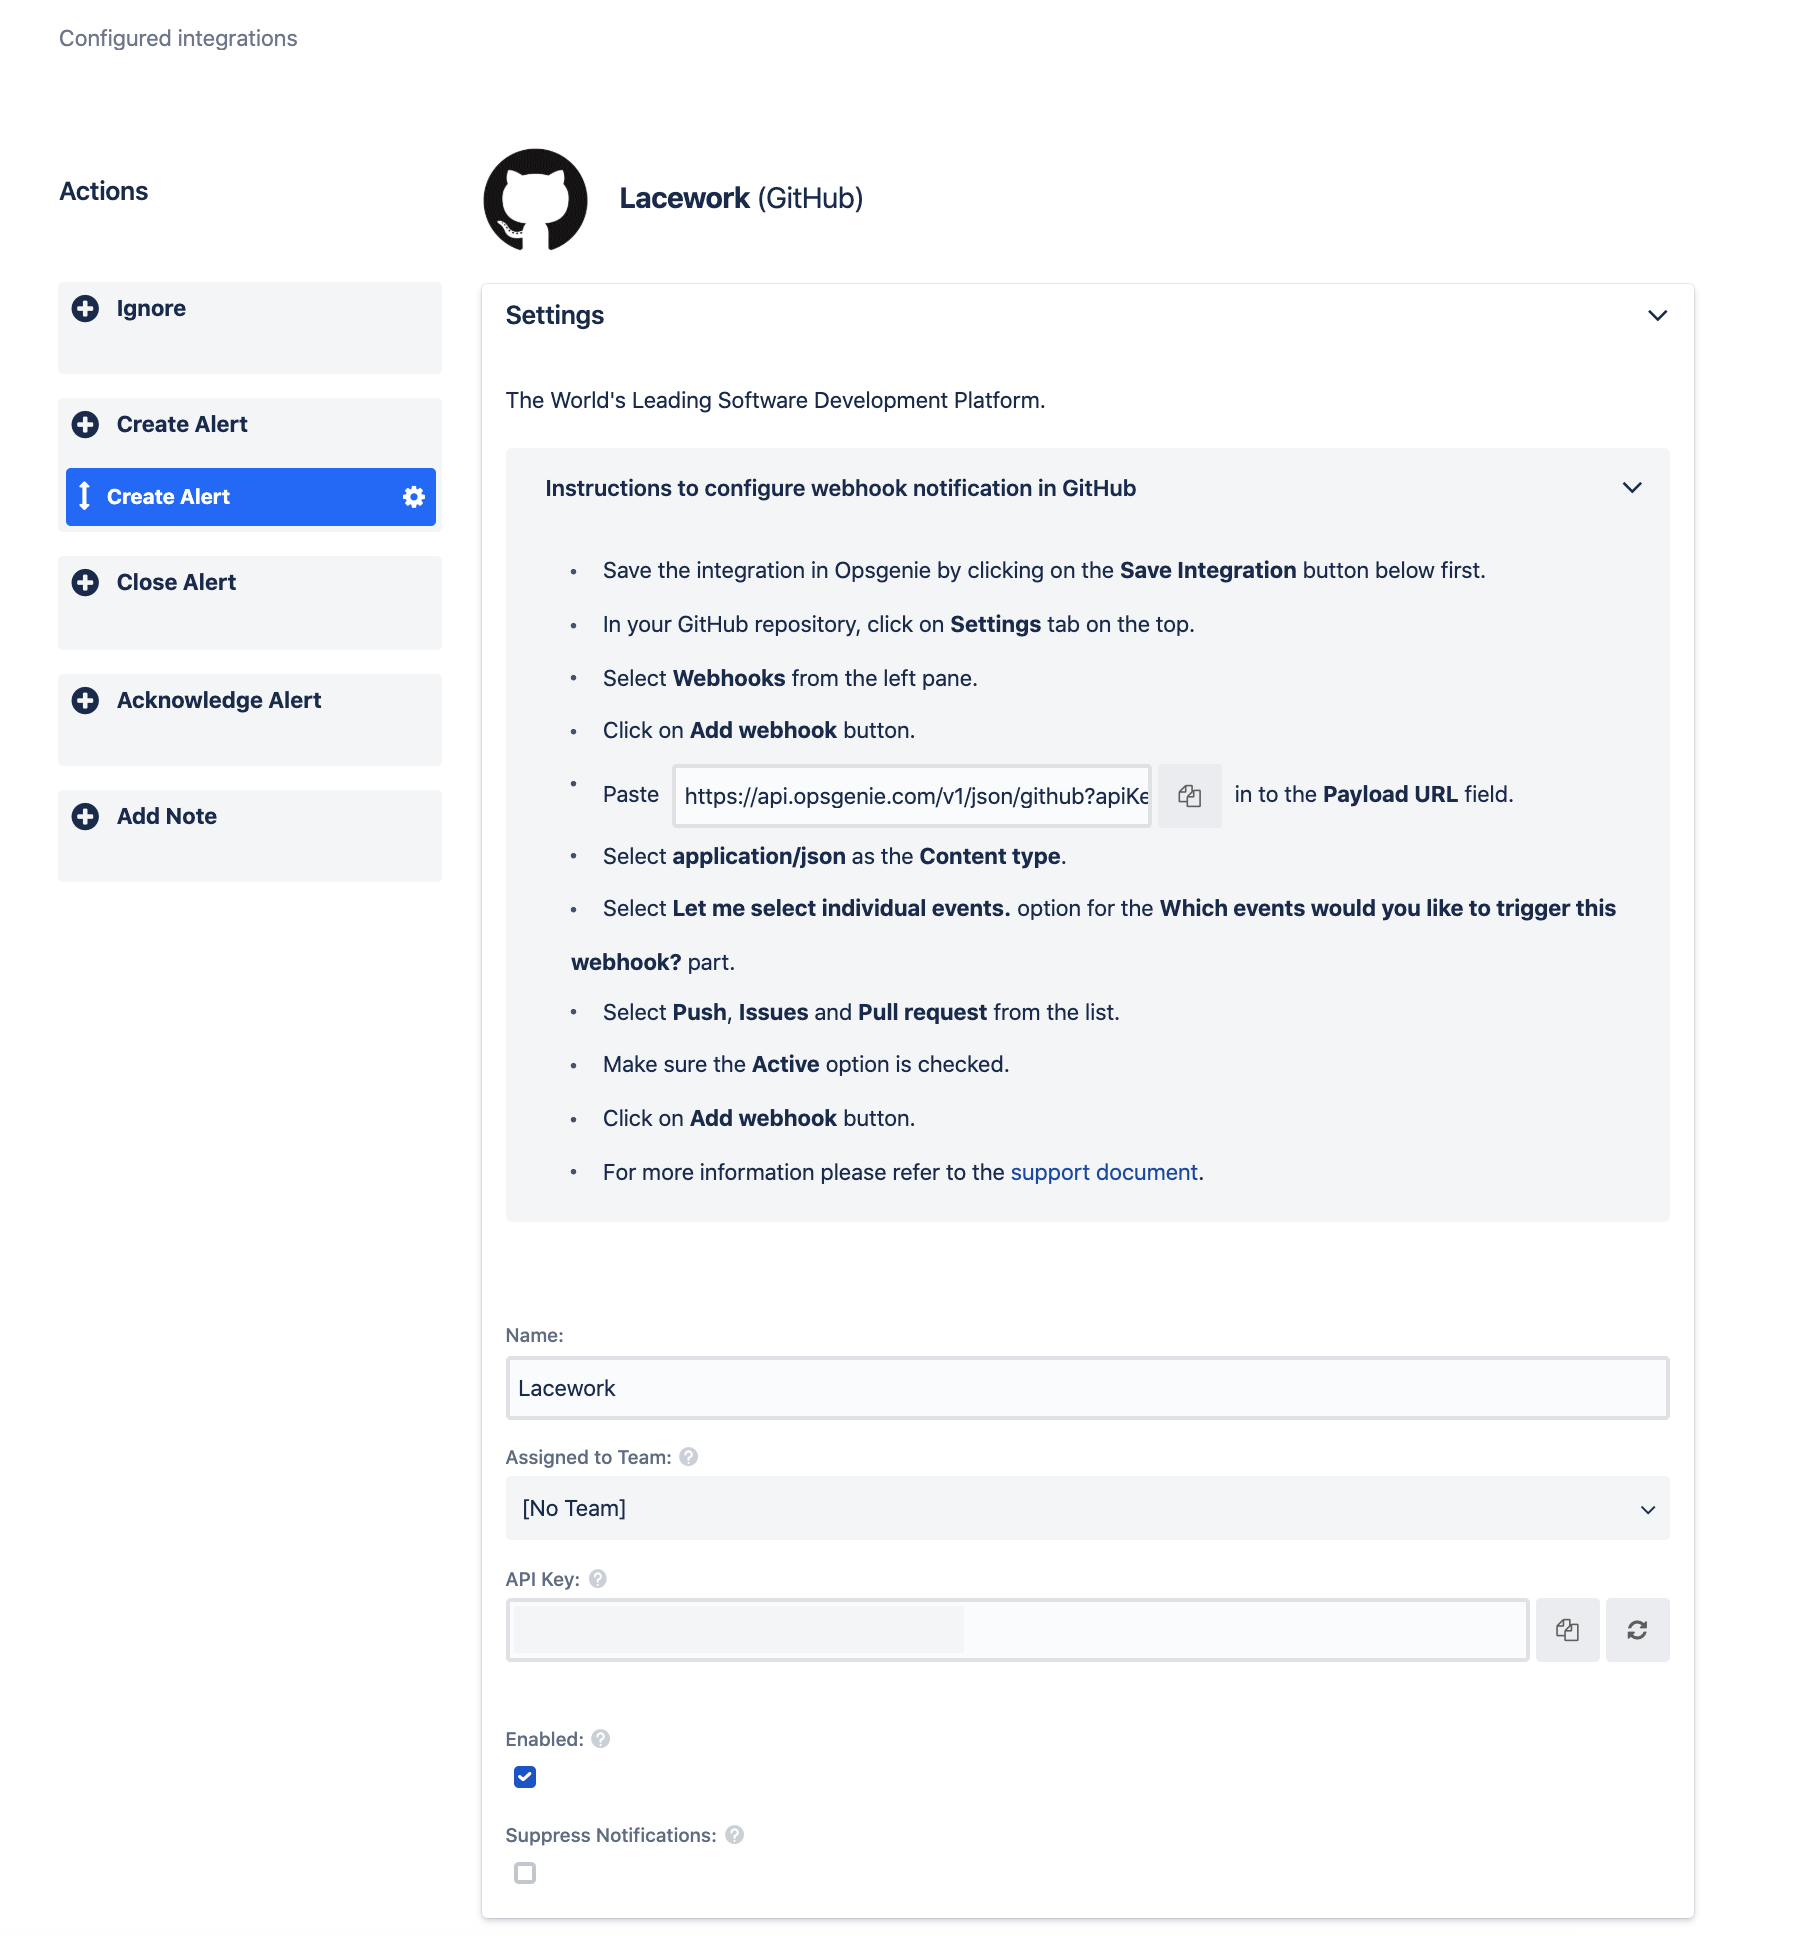
Task: Collapse the Settings section
Action: tap(1657, 315)
